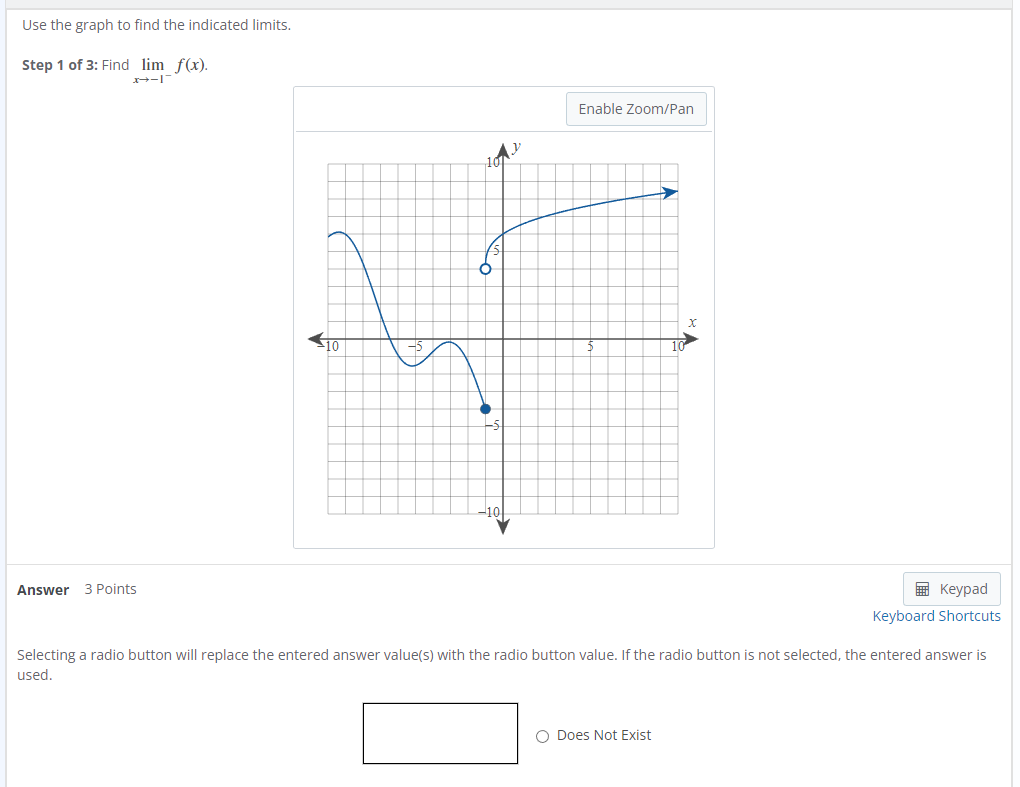
Task: Open the Keypad panel
Action: pyautogui.click(x=951, y=588)
